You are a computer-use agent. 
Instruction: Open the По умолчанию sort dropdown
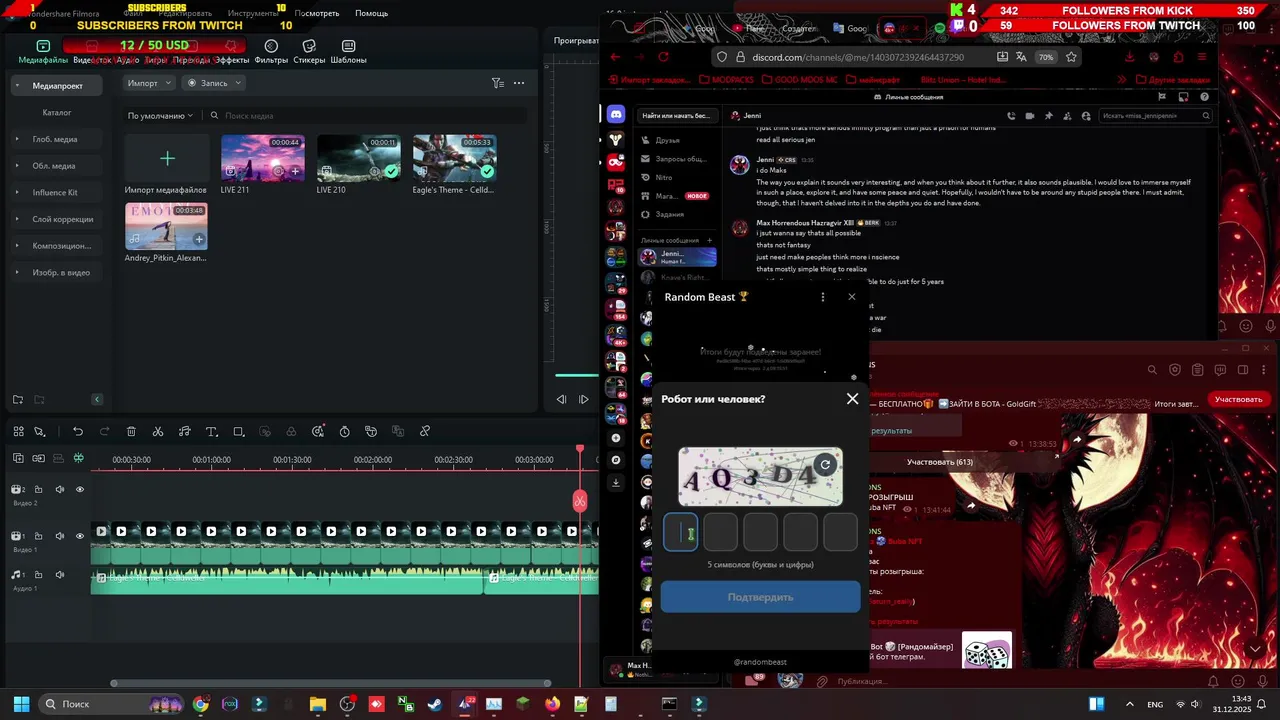click(x=160, y=116)
